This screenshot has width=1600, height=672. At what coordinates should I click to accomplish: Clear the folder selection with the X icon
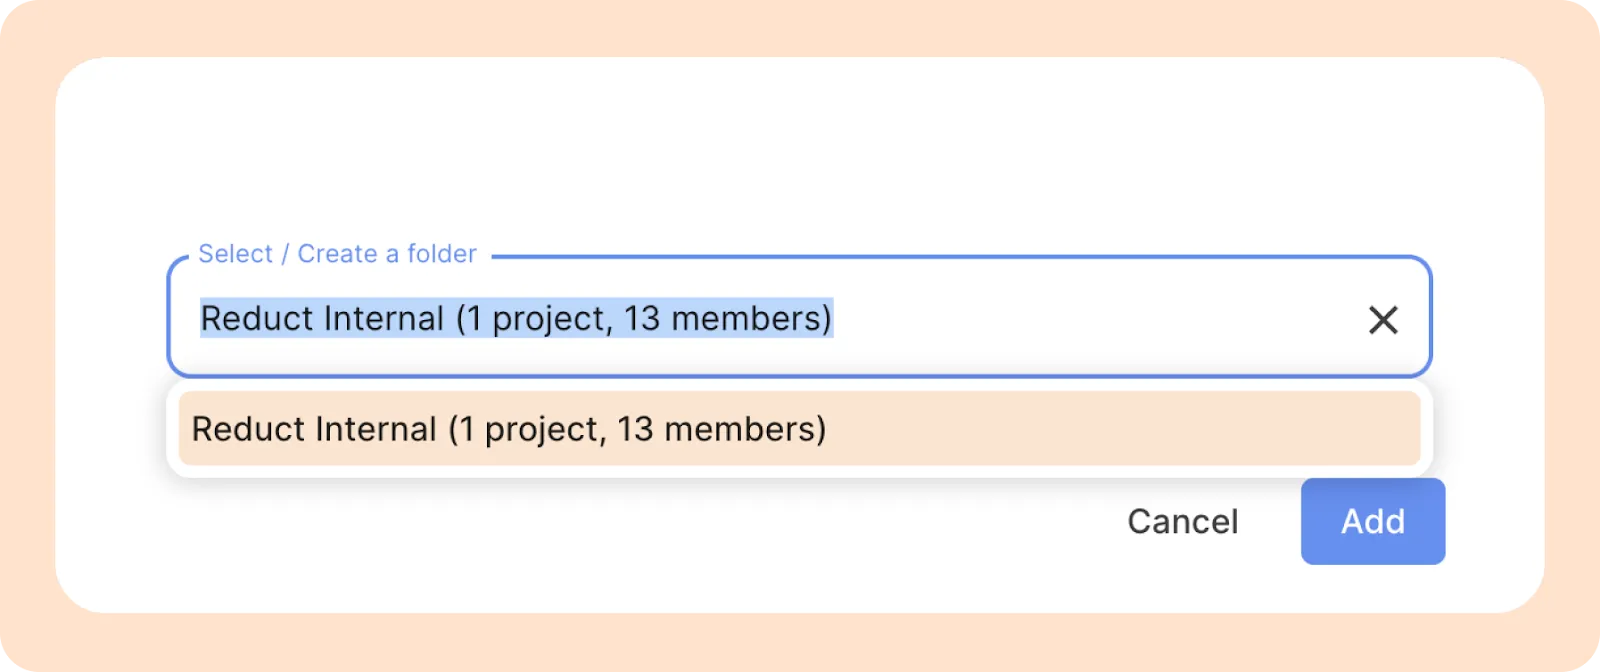point(1383,320)
